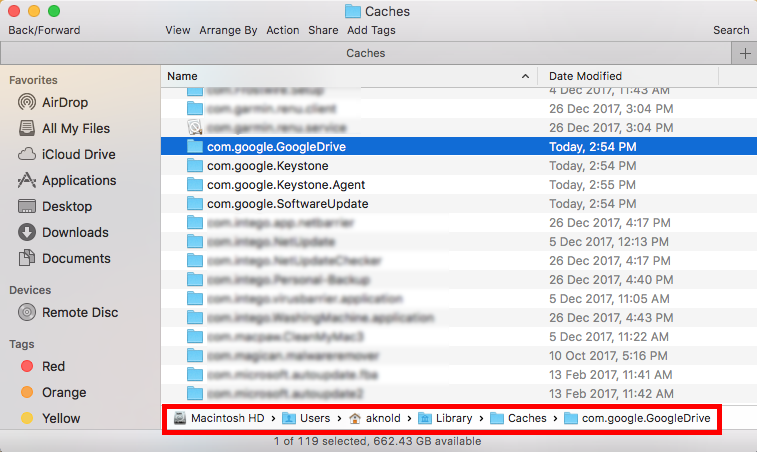Viewport: 757px width, 452px height.
Task: Click Caches in the path bar
Action: click(x=518, y=418)
